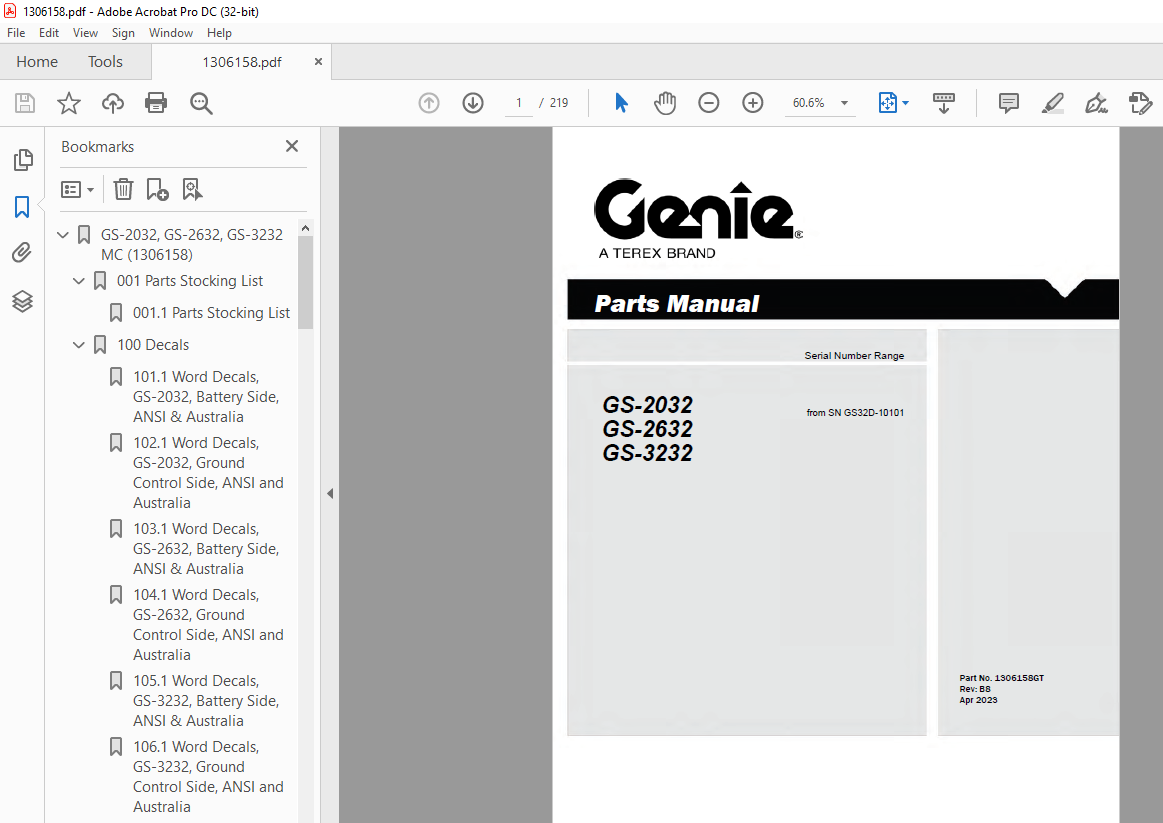
Task: Click bookmarks scrollbar up arrow
Action: click(306, 228)
